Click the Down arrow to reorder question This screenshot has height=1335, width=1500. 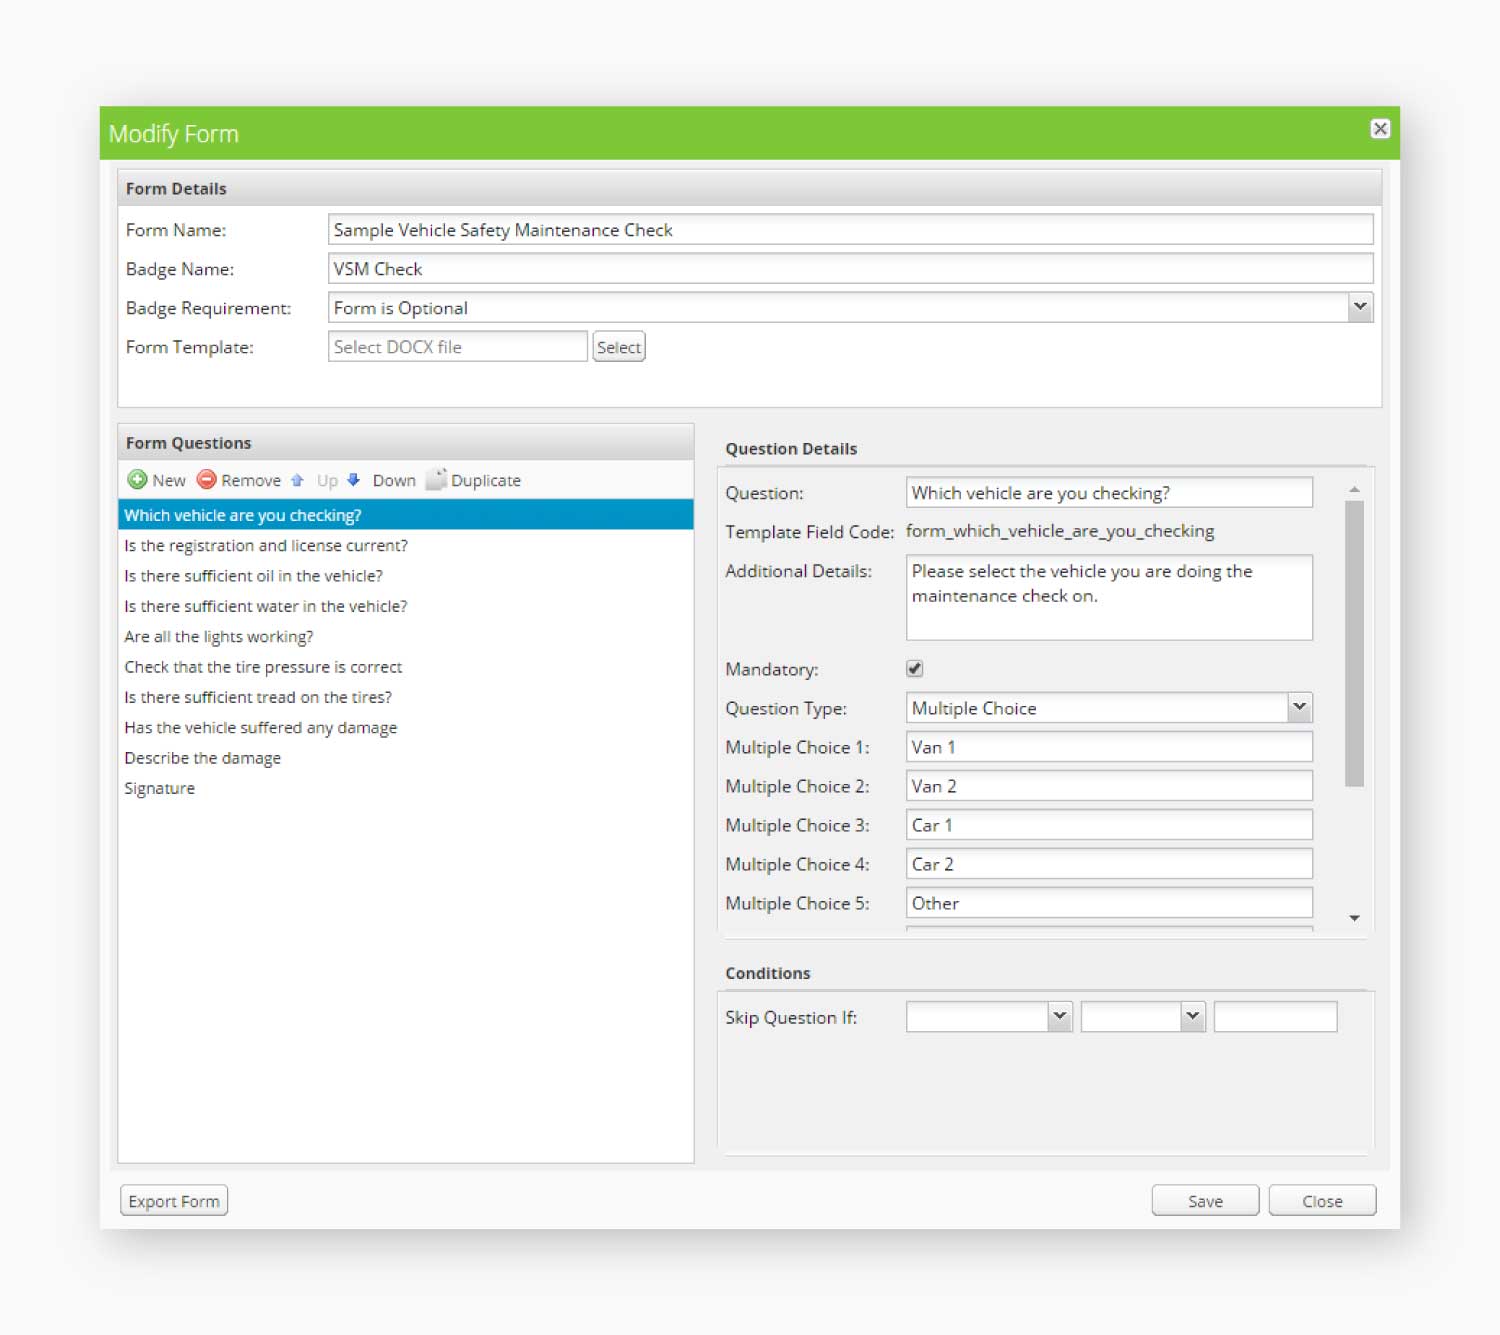pyautogui.click(x=354, y=480)
